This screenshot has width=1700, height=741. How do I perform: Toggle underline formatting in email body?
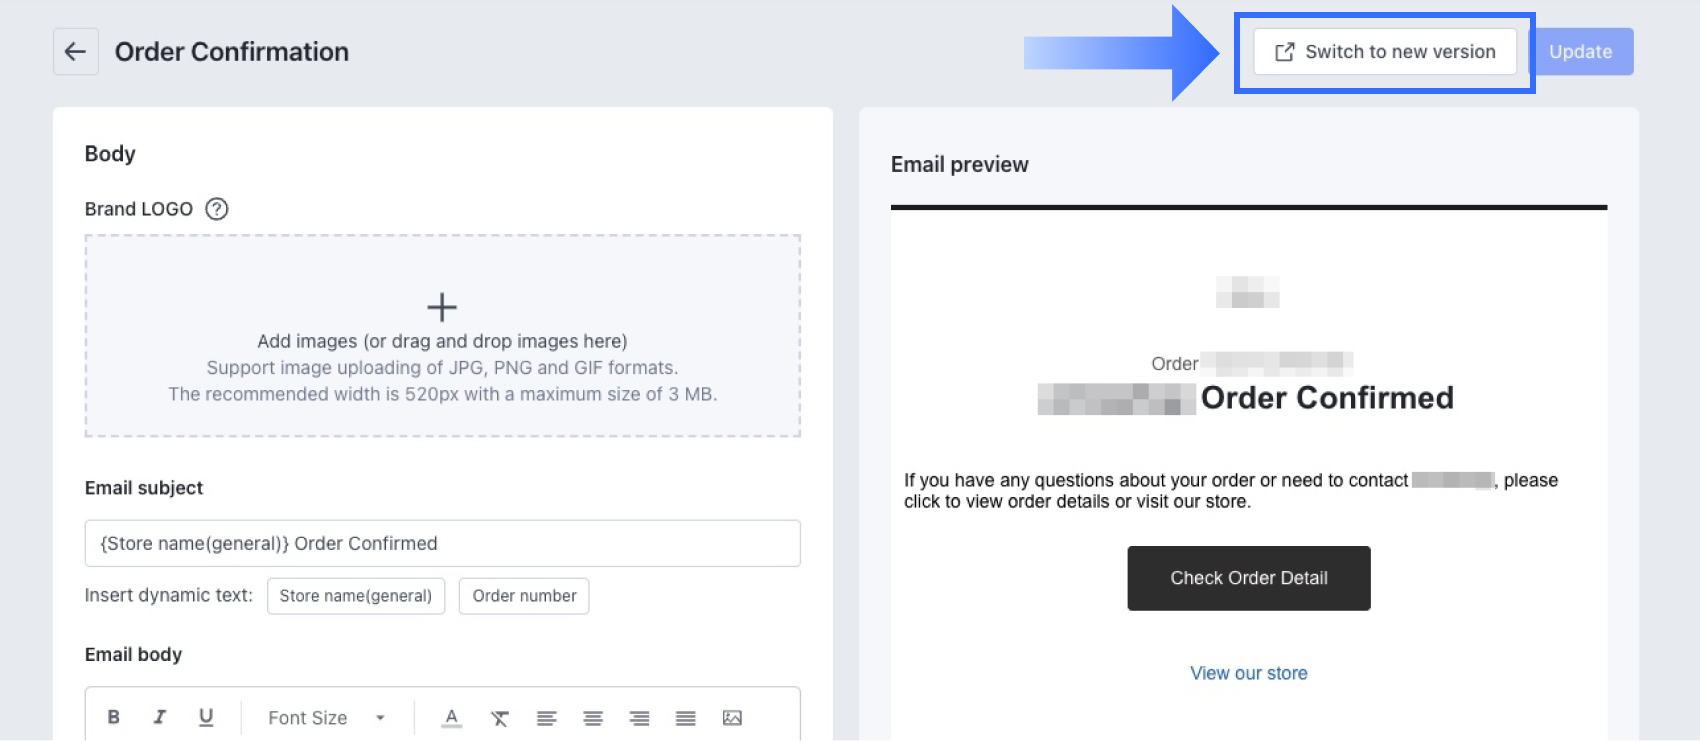(206, 717)
